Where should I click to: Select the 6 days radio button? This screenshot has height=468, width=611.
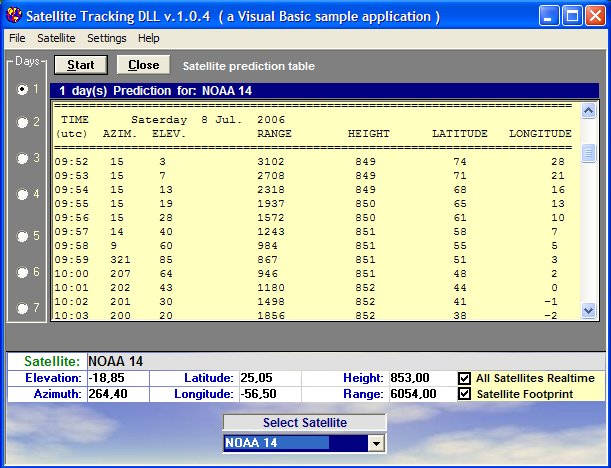click(22, 272)
